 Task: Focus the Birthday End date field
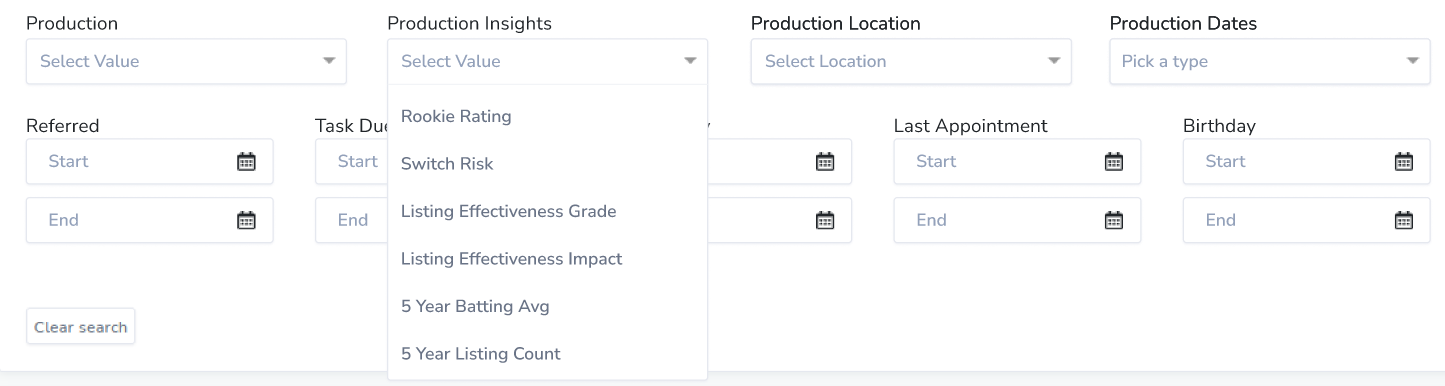pyautogui.click(x=1306, y=220)
